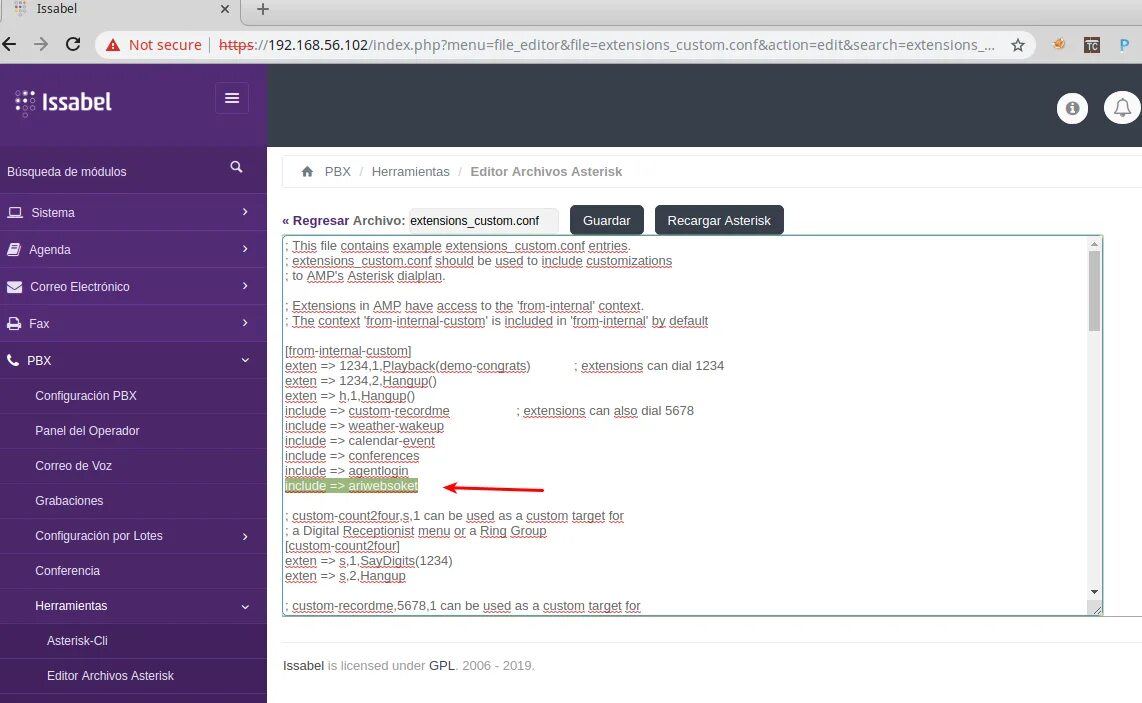Open new browser tab with plus
The height and width of the screenshot is (703, 1142).
tap(263, 9)
